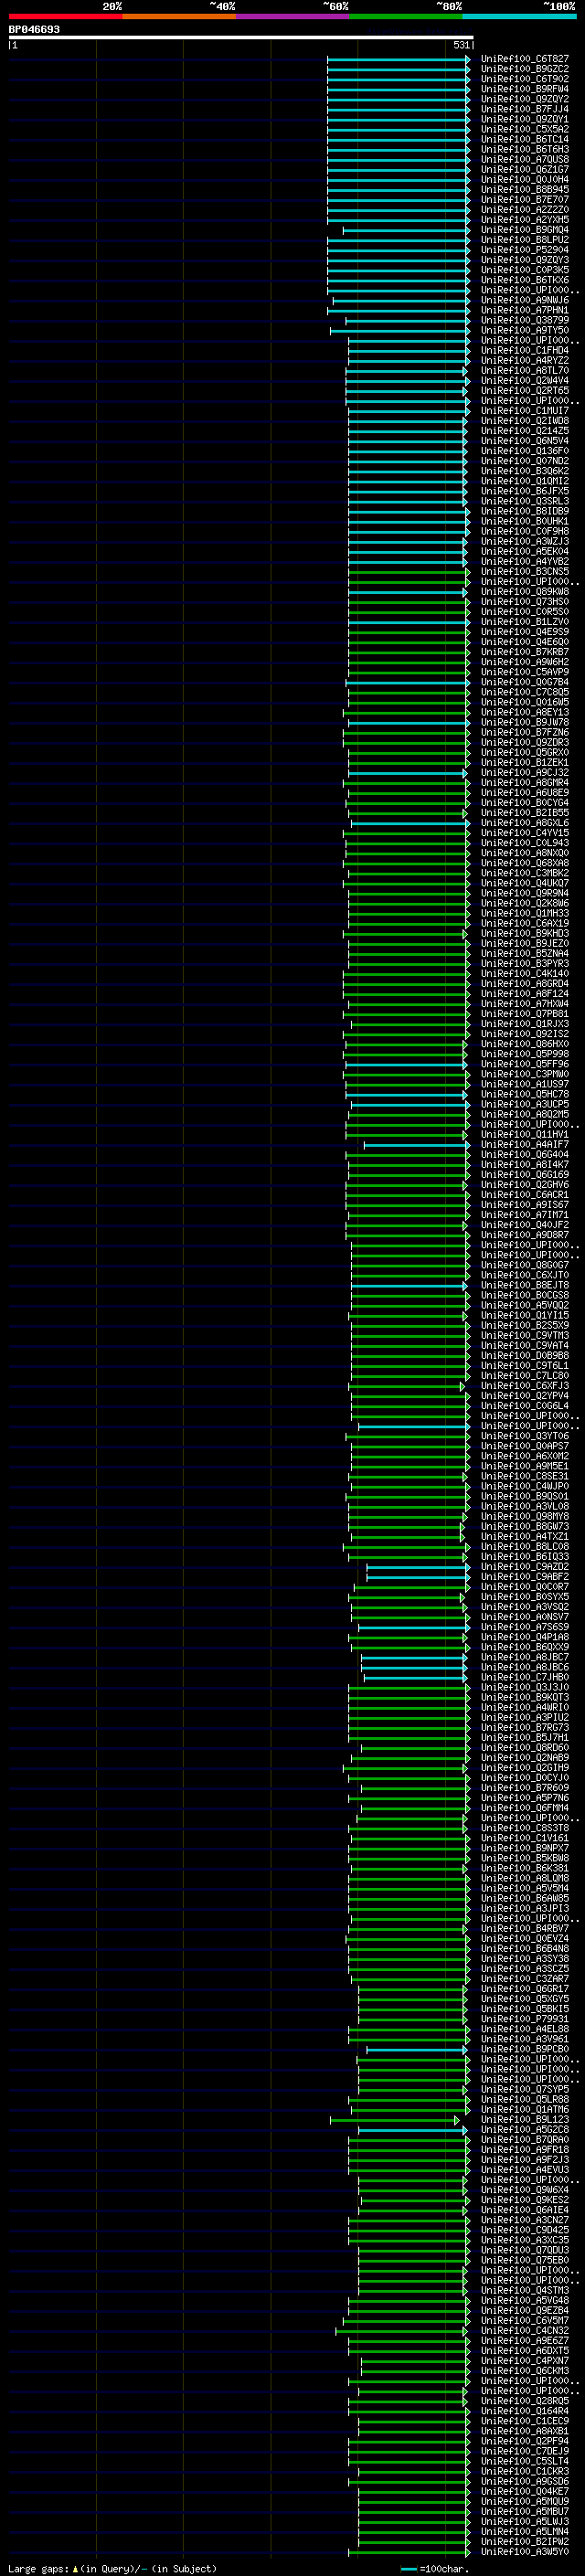Screen dimensions: 585x2576
Task: Click the UniRef100_A8TL70 label
Action: click(x=524, y=370)
